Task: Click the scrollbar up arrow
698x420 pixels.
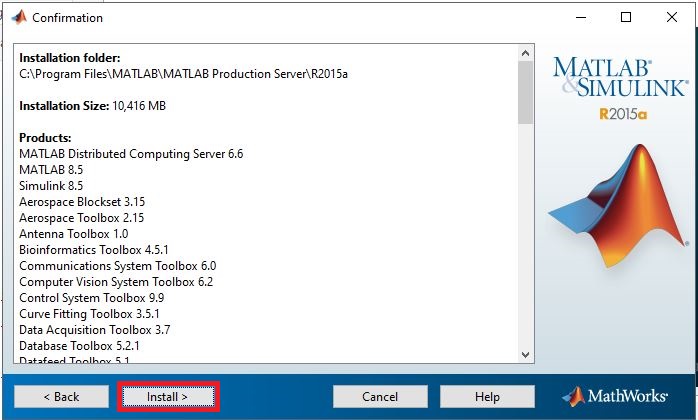Action: point(525,53)
